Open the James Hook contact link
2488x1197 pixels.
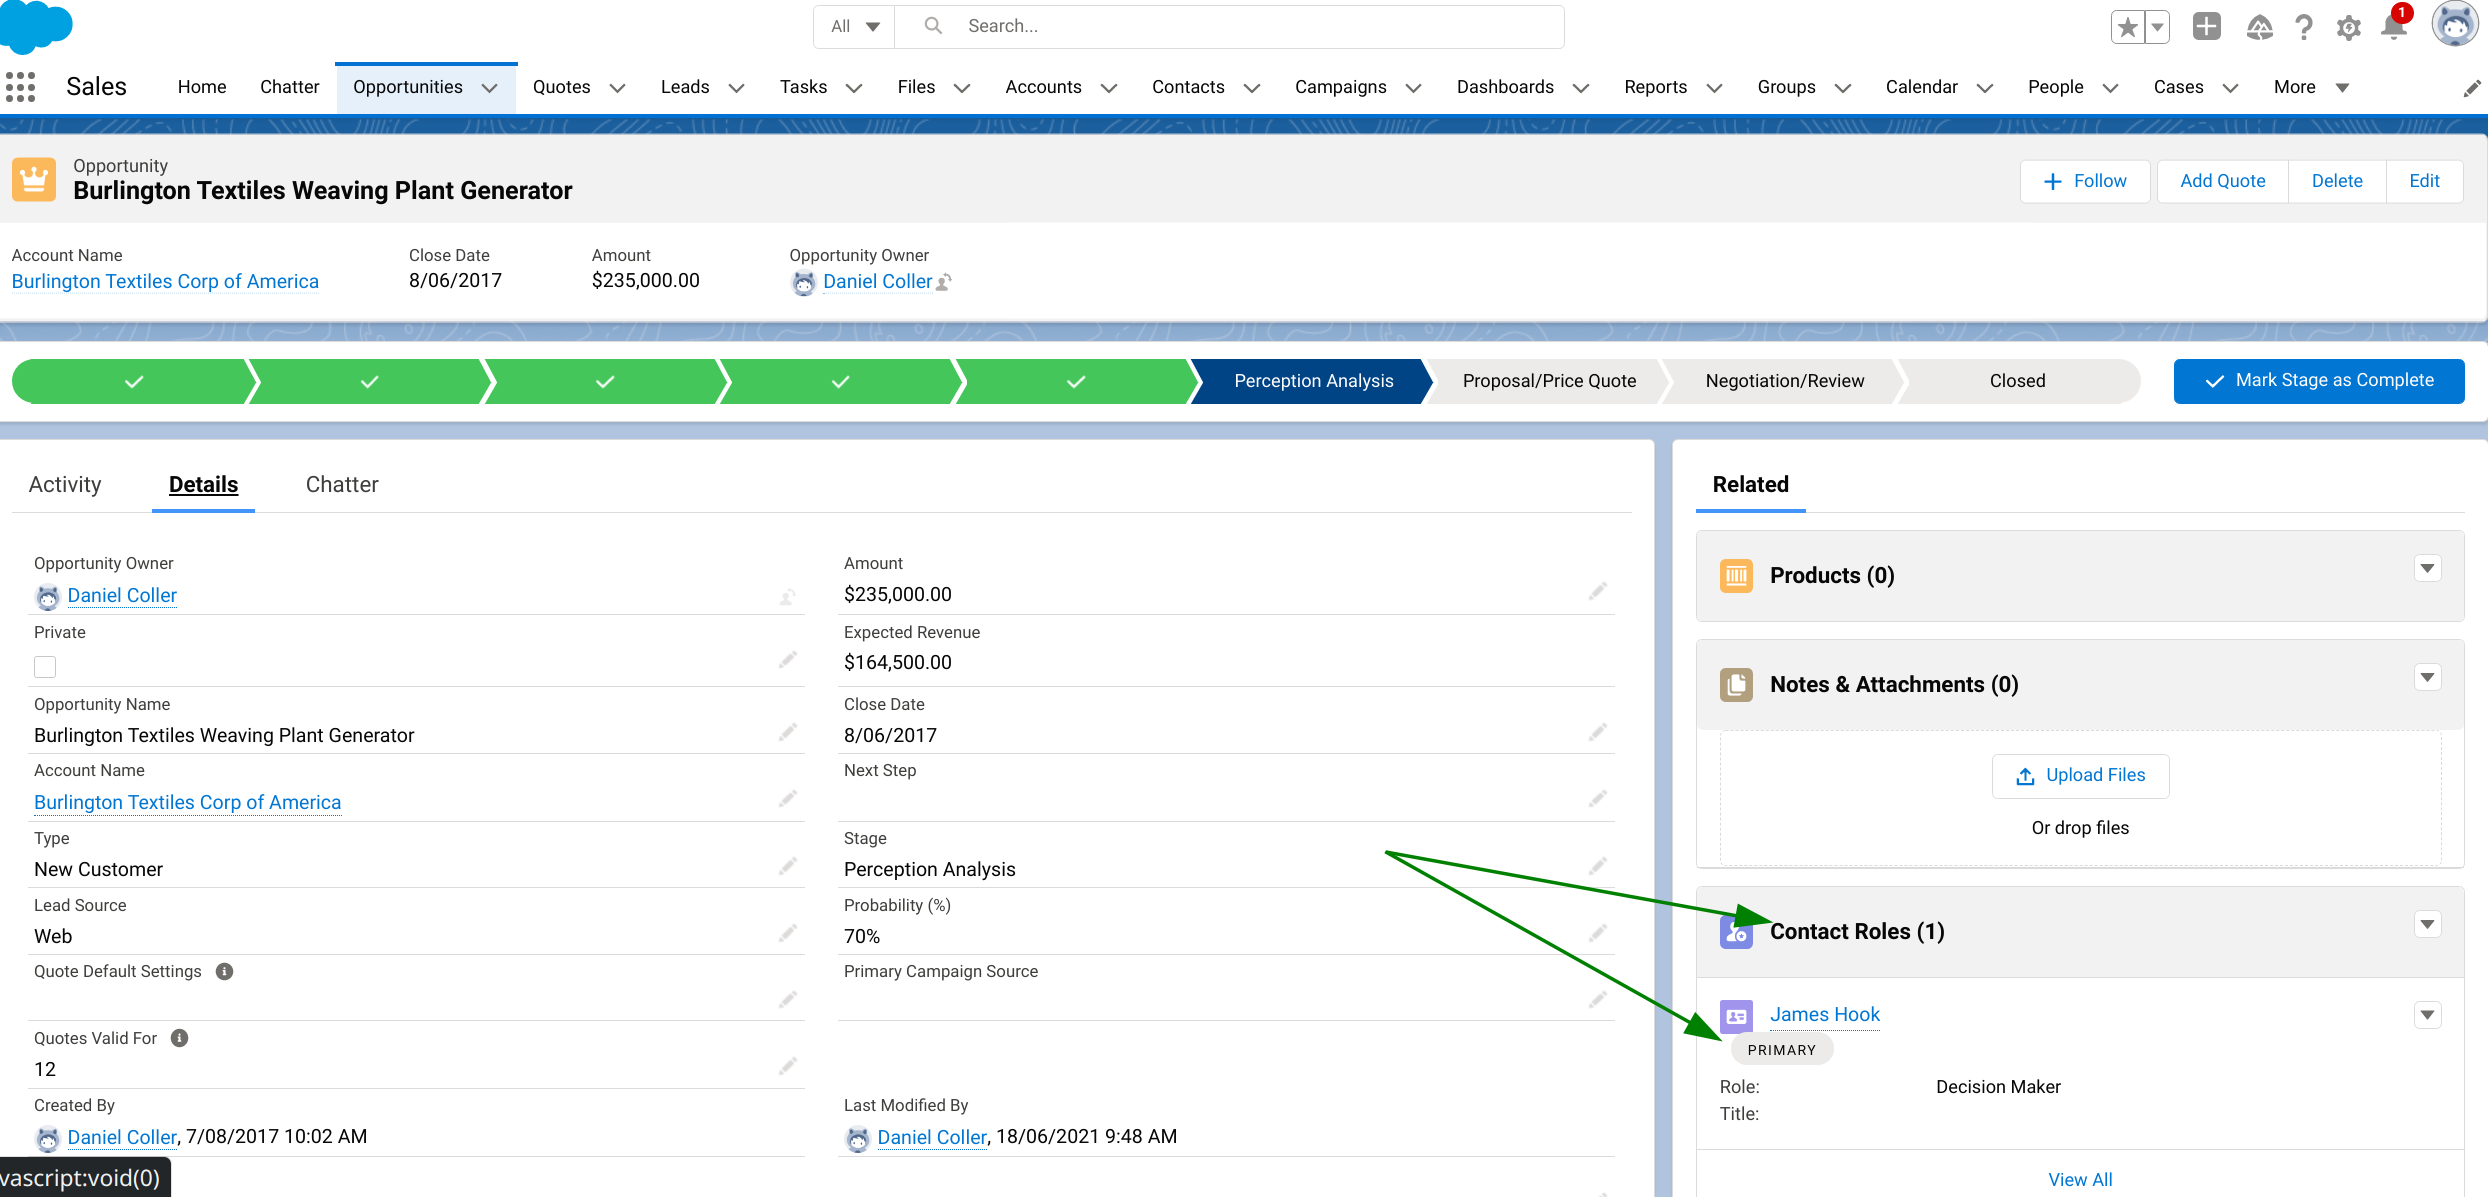pyautogui.click(x=1825, y=1015)
